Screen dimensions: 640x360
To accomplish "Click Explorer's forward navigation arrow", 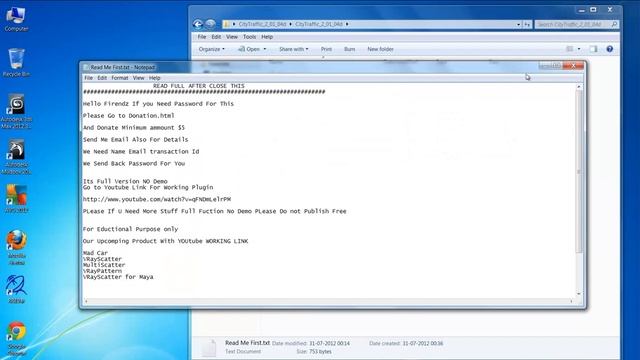I will 210,24.
